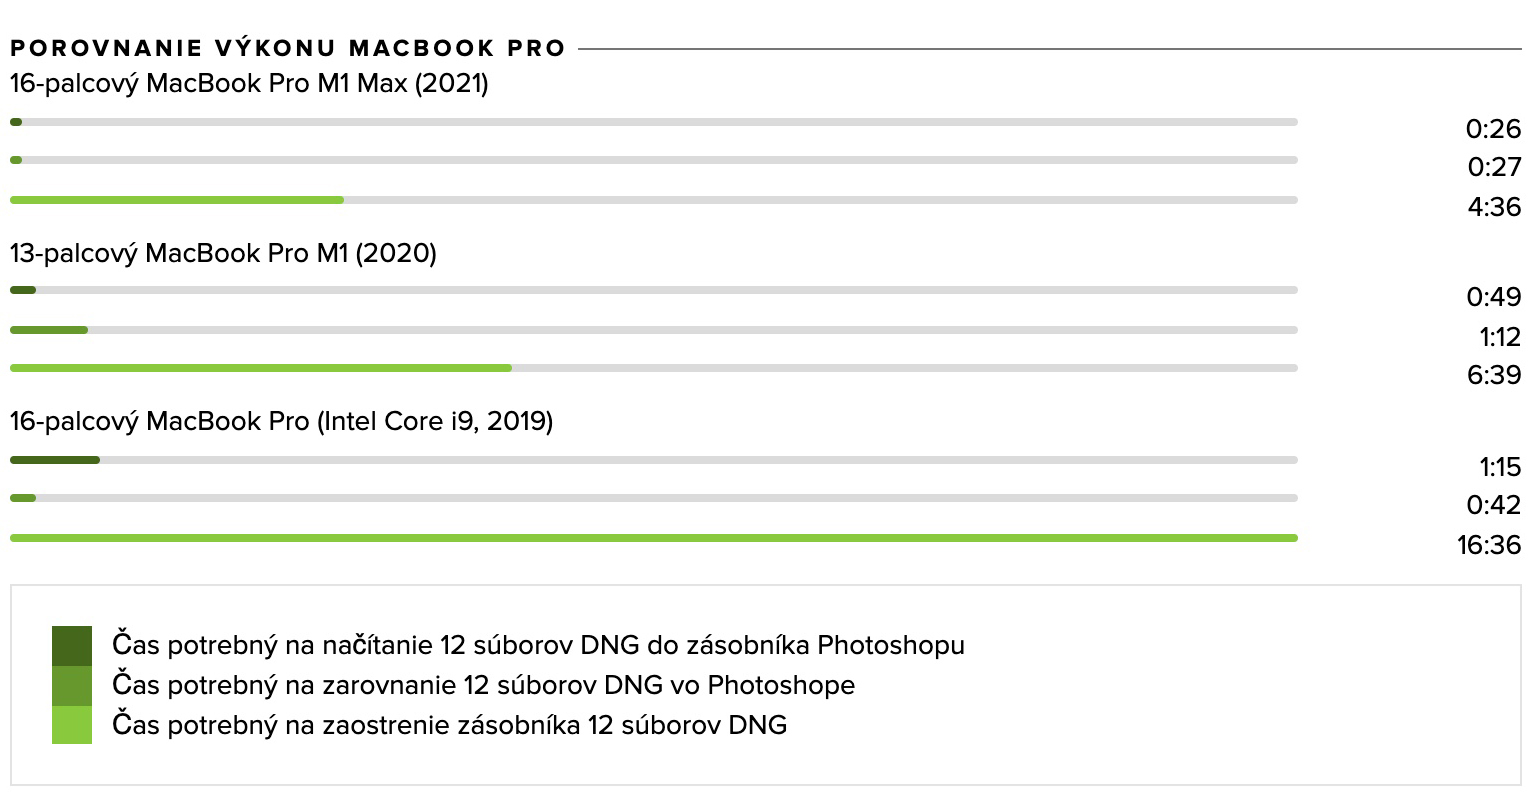The image size is (1538, 803).
Task: Click the 16-palcový MacBook Pro M1 Max label
Action: [249, 84]
